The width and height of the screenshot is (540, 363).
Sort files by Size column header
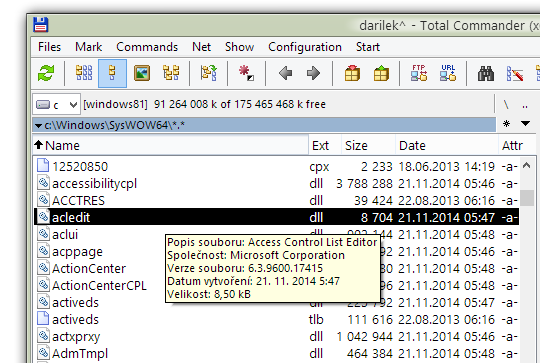click(368, 145)
